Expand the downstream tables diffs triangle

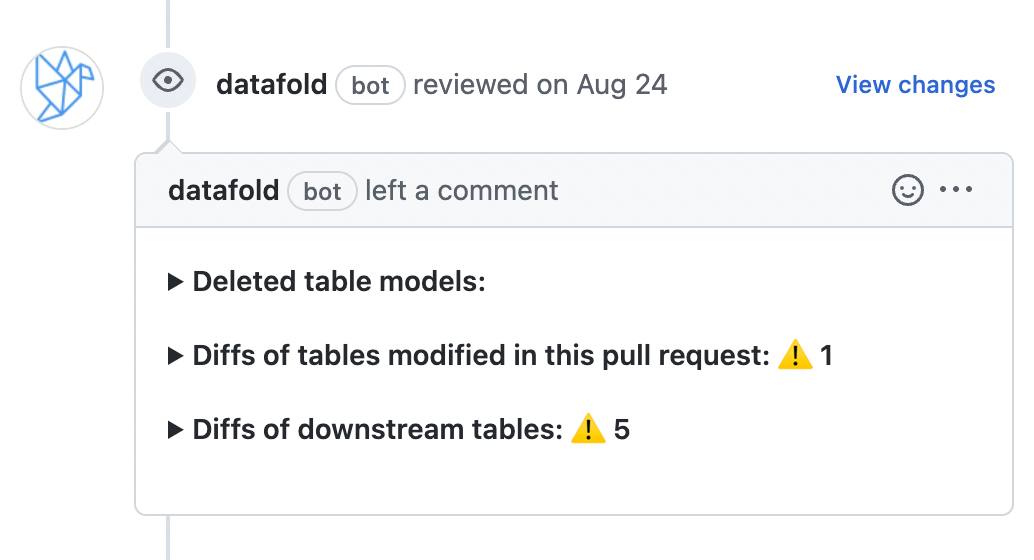point(175,430)
